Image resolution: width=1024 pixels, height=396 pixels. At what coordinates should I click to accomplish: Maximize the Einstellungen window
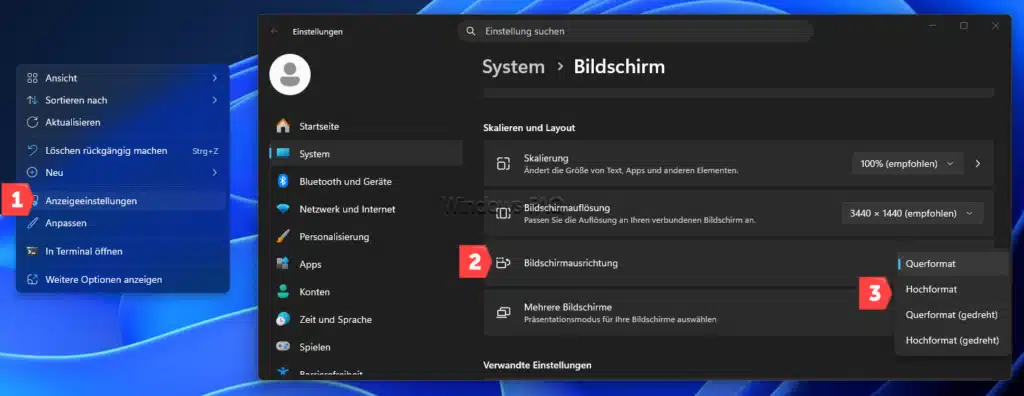pos(964,25)
